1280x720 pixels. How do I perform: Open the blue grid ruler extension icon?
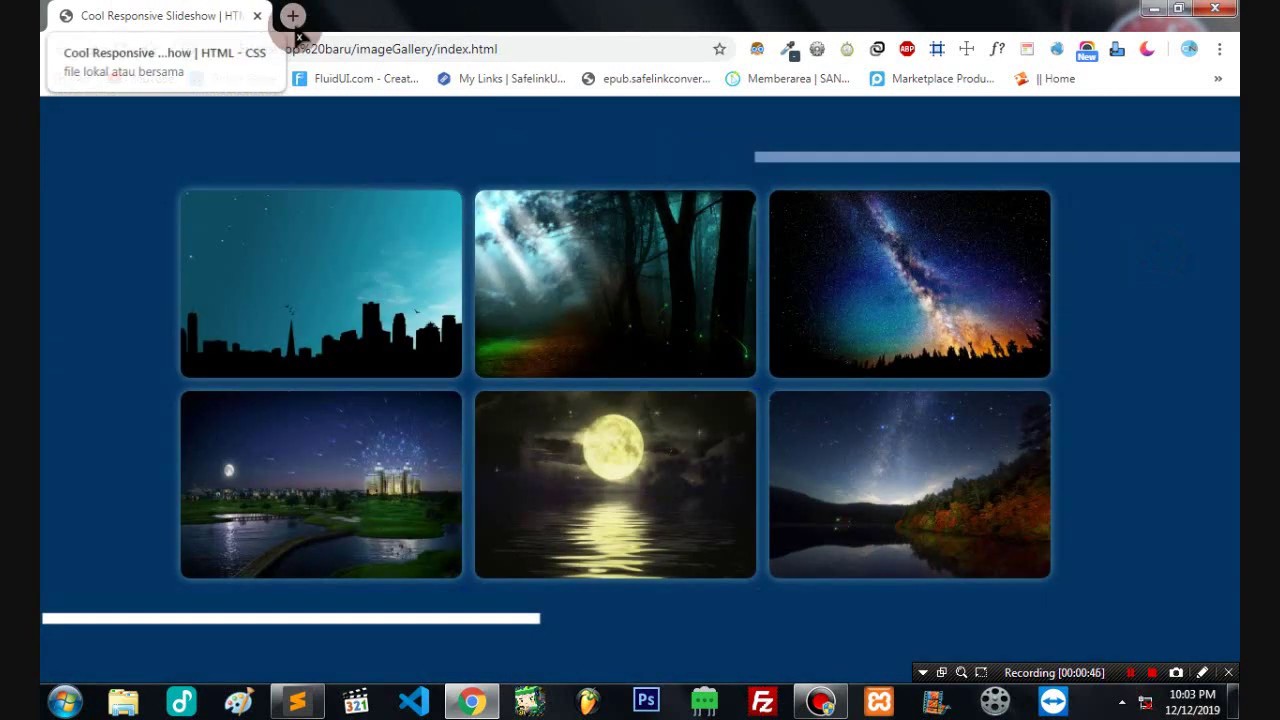937,49
